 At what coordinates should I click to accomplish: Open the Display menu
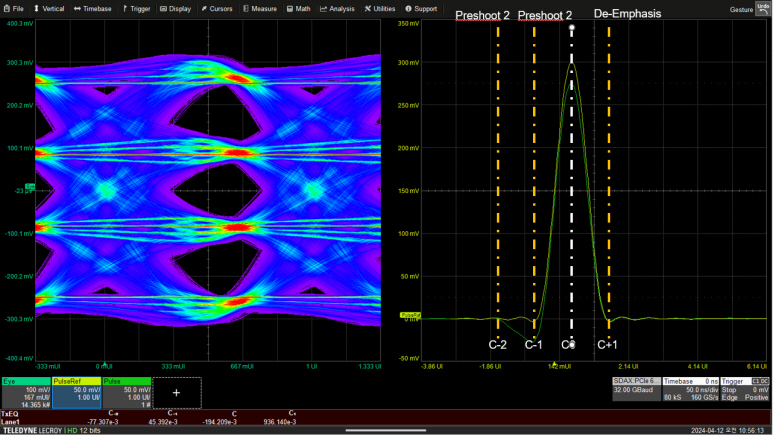pyautogui.click(x=176, y=8)
